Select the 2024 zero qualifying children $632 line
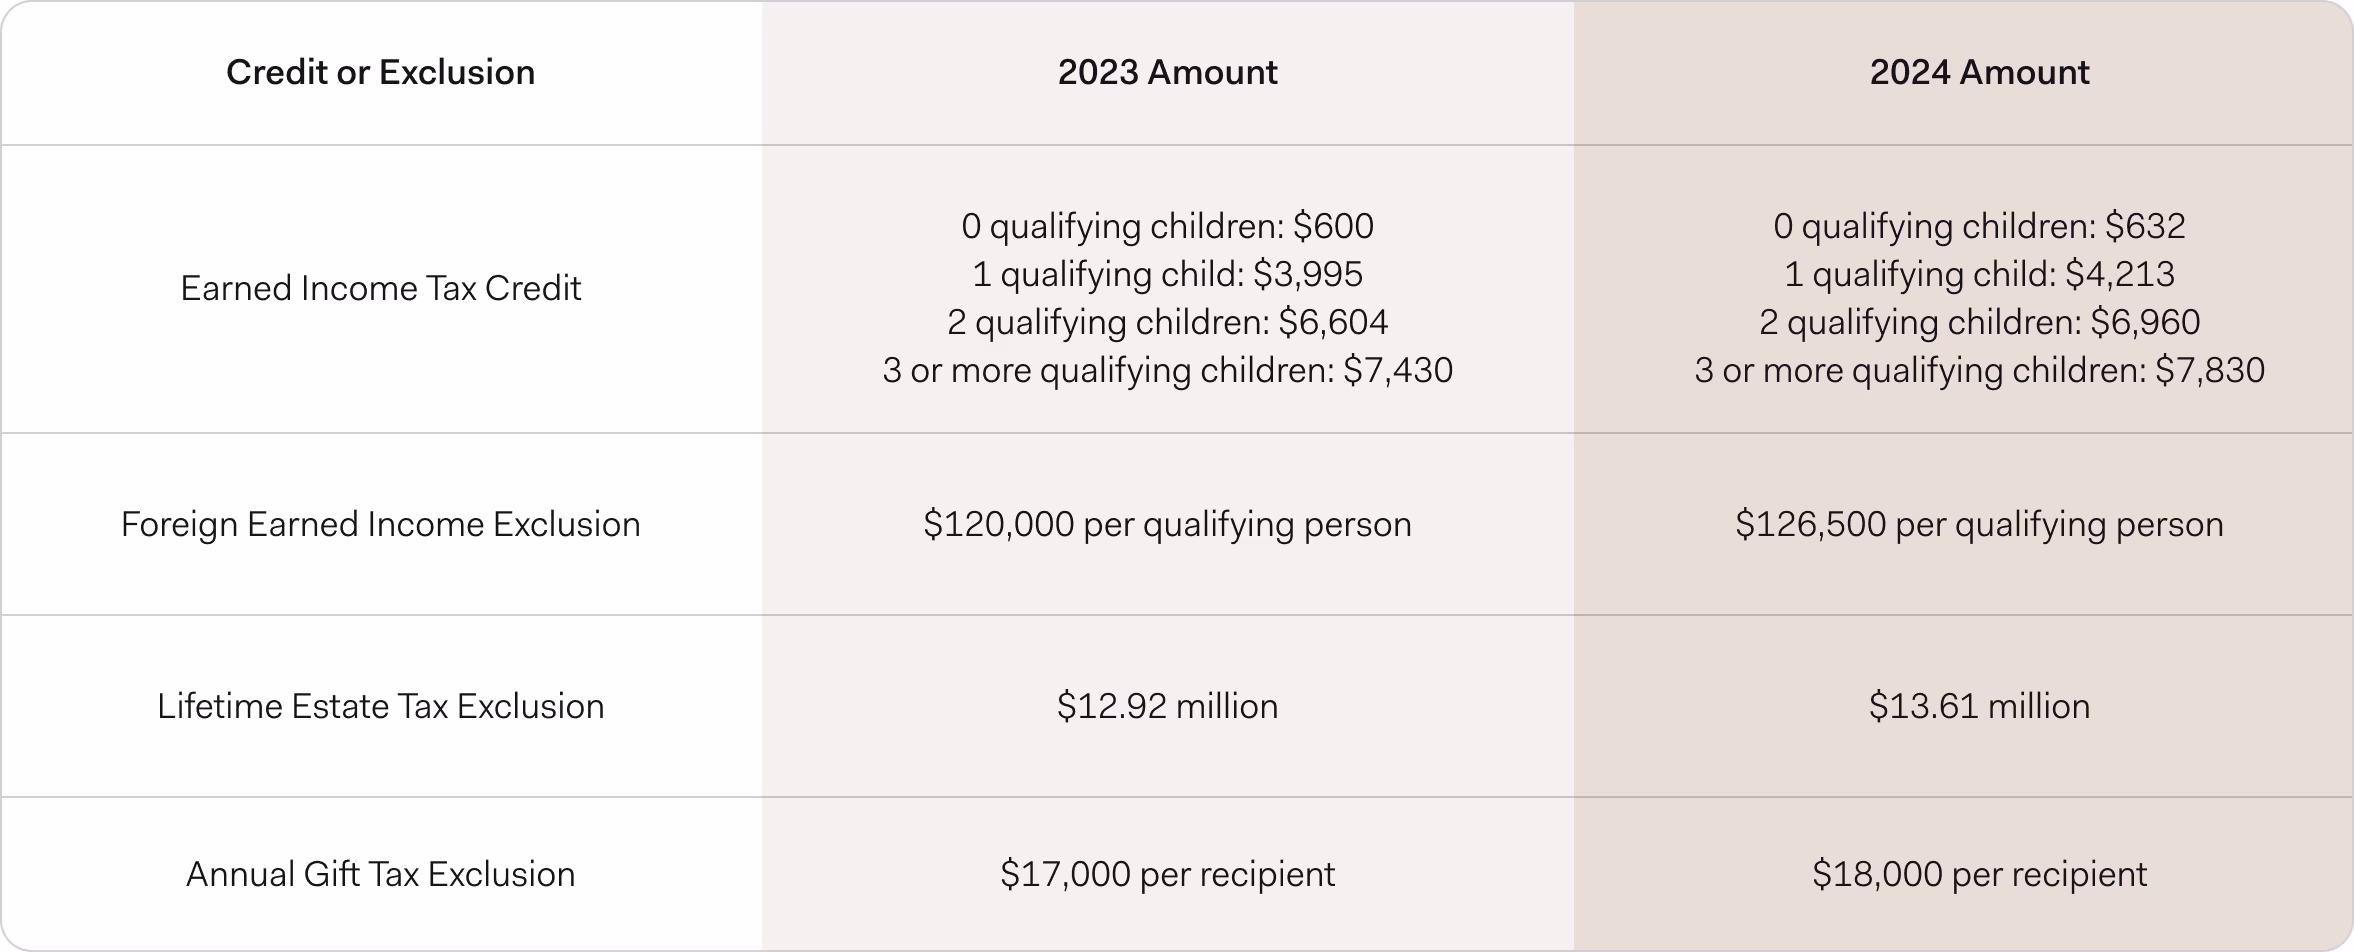Screen dimensions: 2354x952 pos(1979,226)
